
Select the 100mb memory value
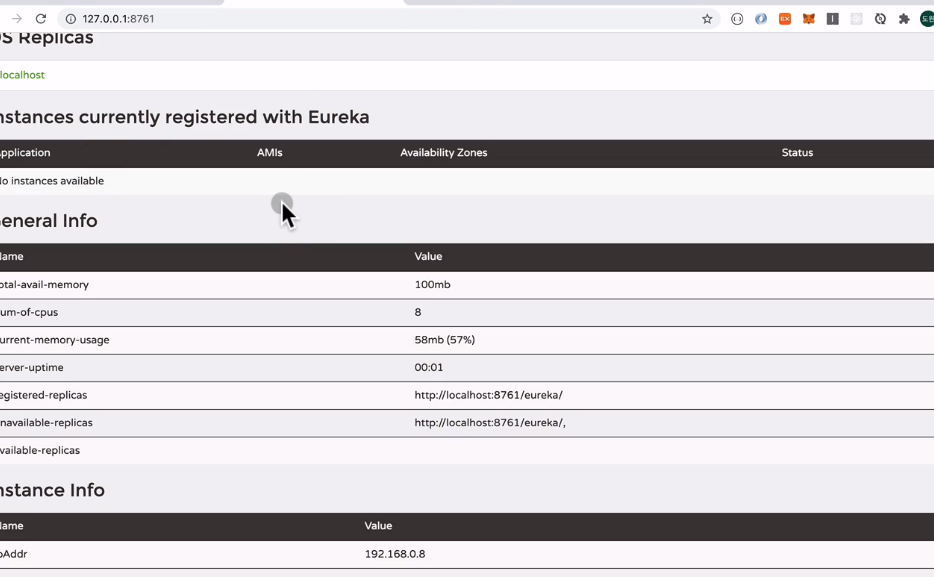point(432,285)
